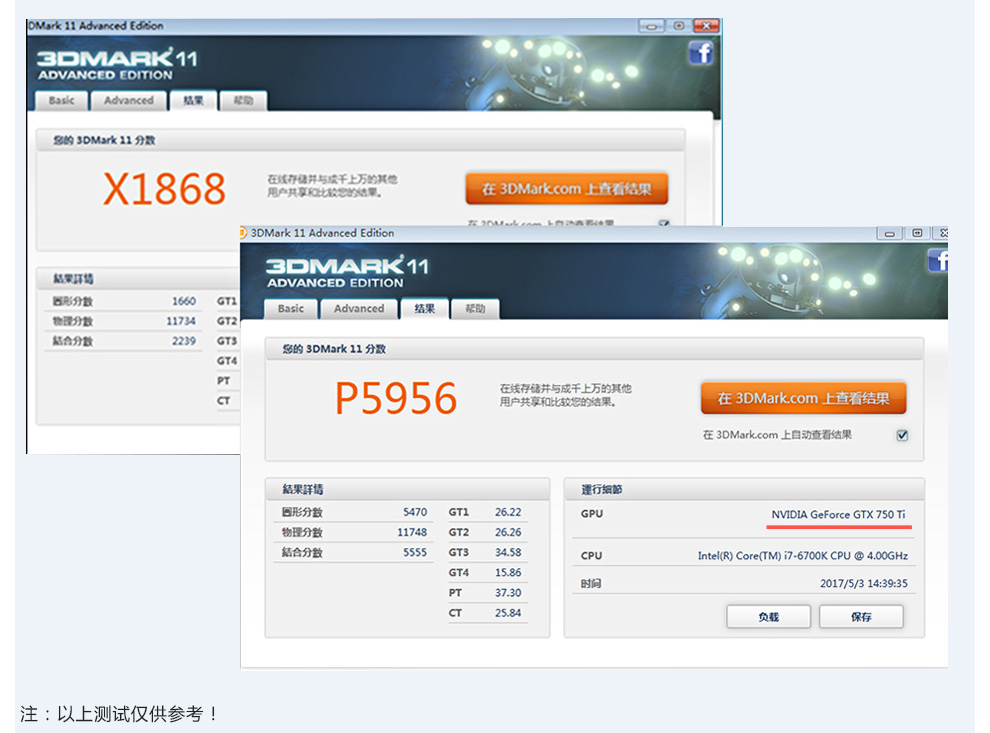Click the Facebook icon in the back window
This screenshot has height=733, width=990.
[701, 53]
